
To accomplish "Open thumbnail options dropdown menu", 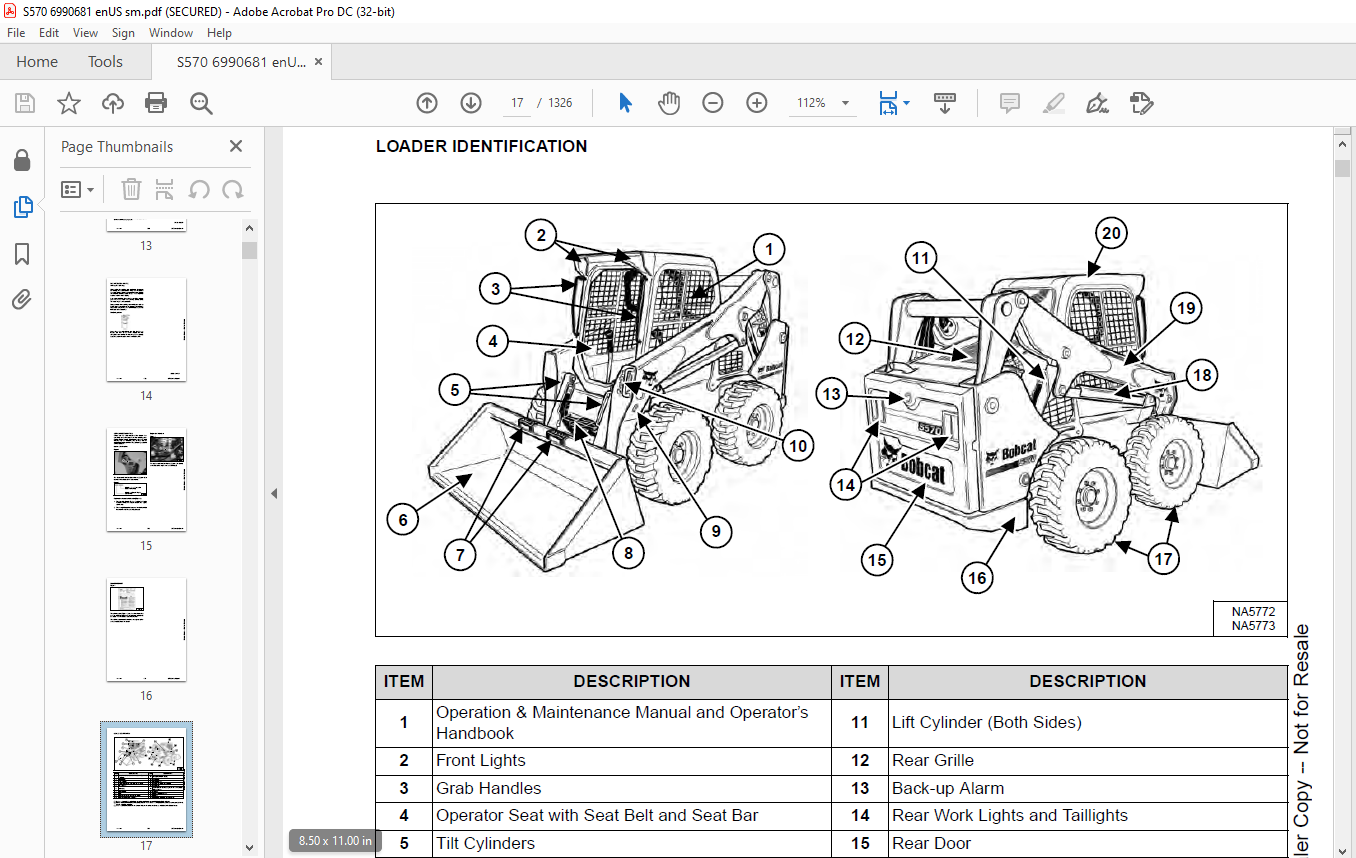I will pos(77,189).
